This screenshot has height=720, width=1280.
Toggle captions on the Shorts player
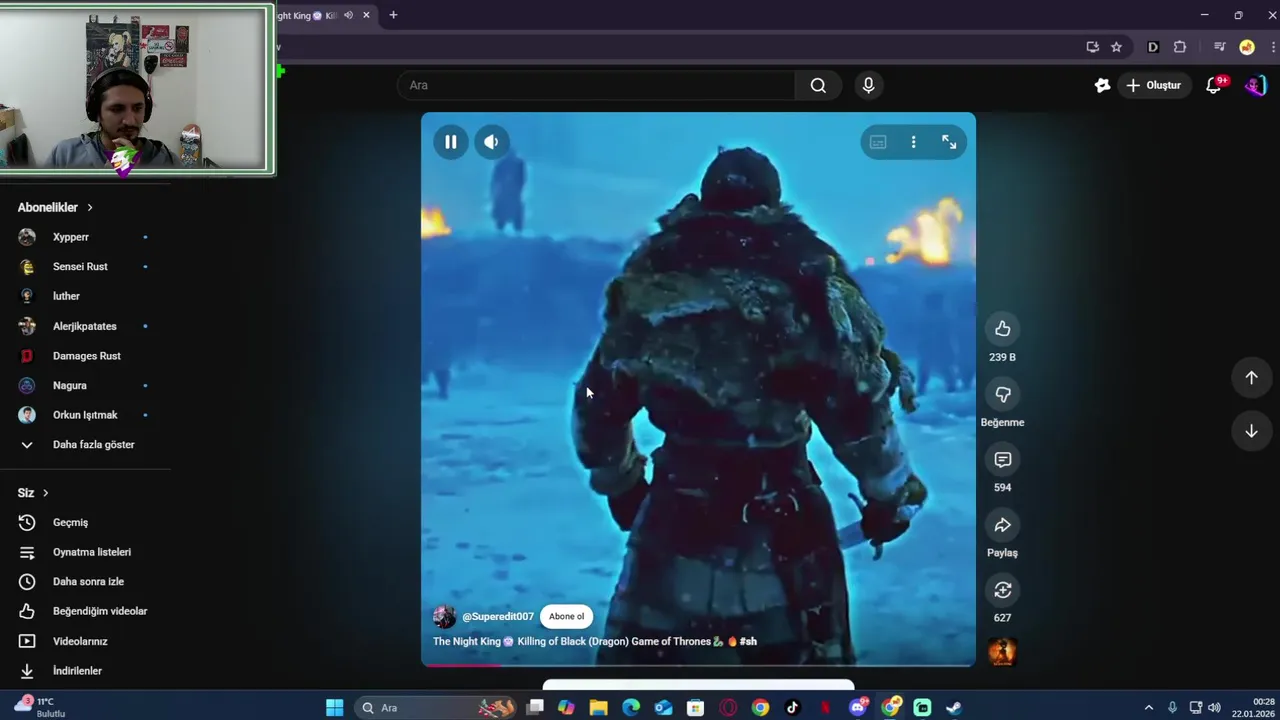tap(878, 142)
